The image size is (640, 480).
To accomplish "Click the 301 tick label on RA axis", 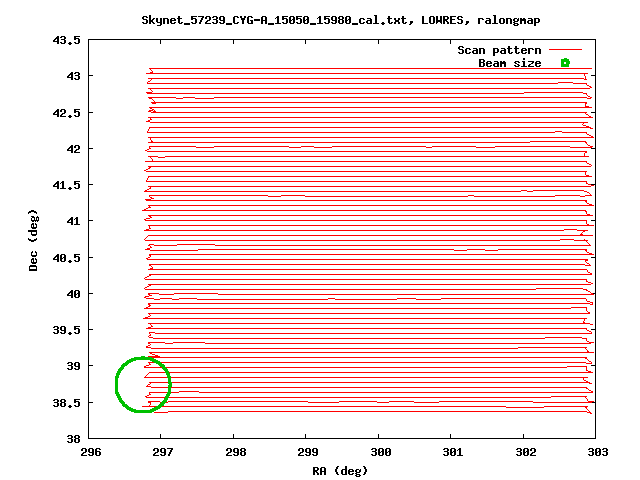I will pyautogui.click(x=453, y=452).
